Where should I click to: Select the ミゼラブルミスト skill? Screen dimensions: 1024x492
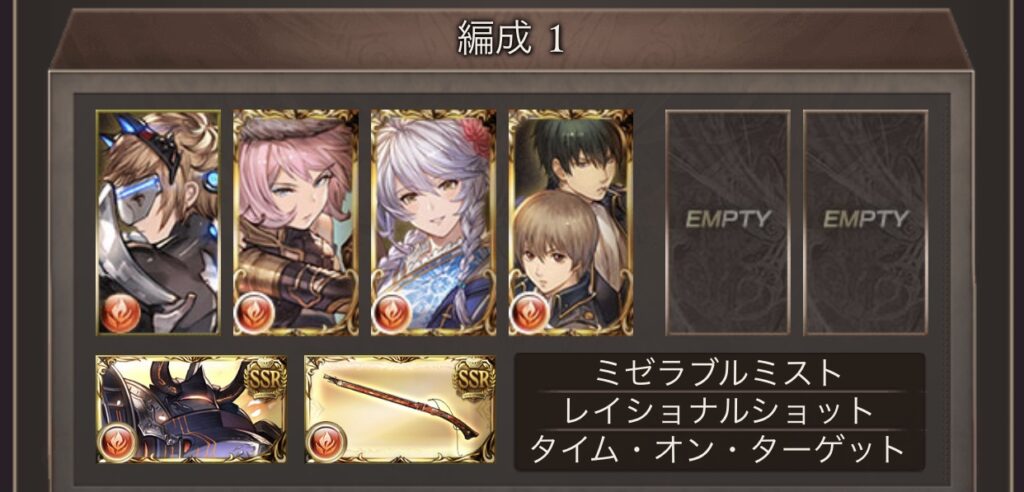[719, 373]
